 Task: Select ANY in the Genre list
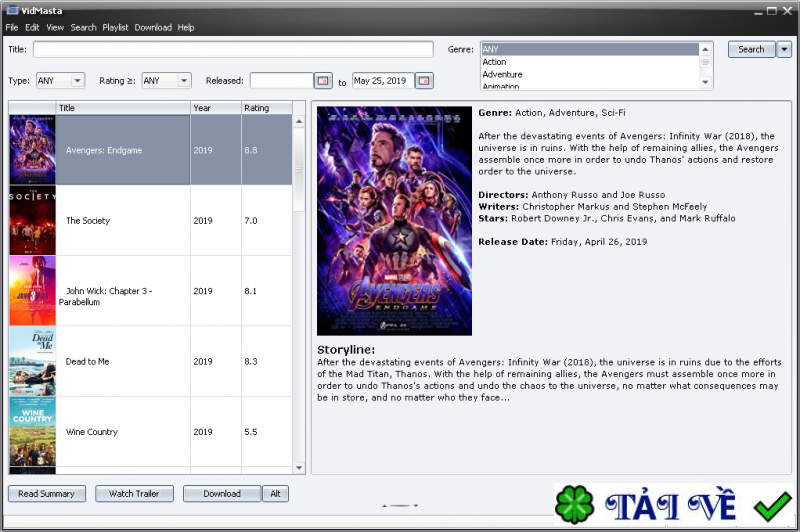click(x=590, y=49)
